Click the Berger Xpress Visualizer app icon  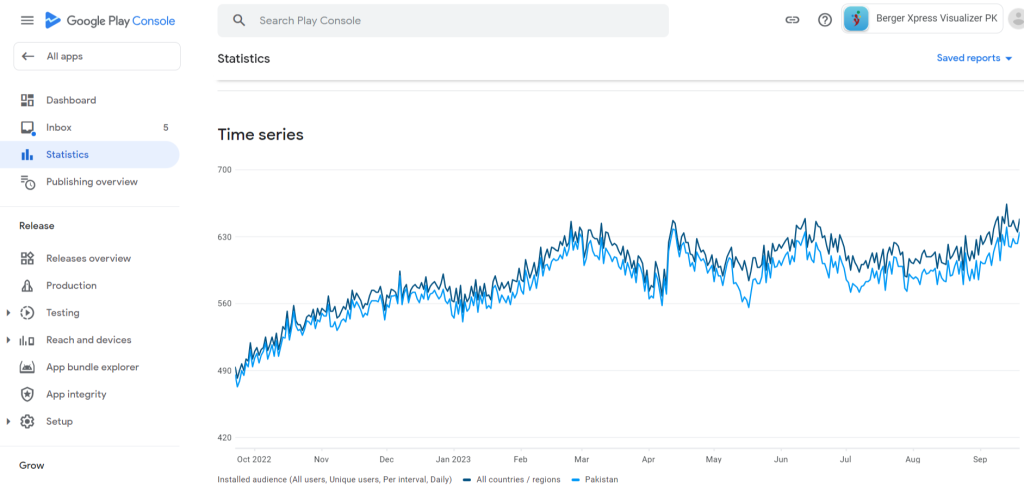coord(856,19)
